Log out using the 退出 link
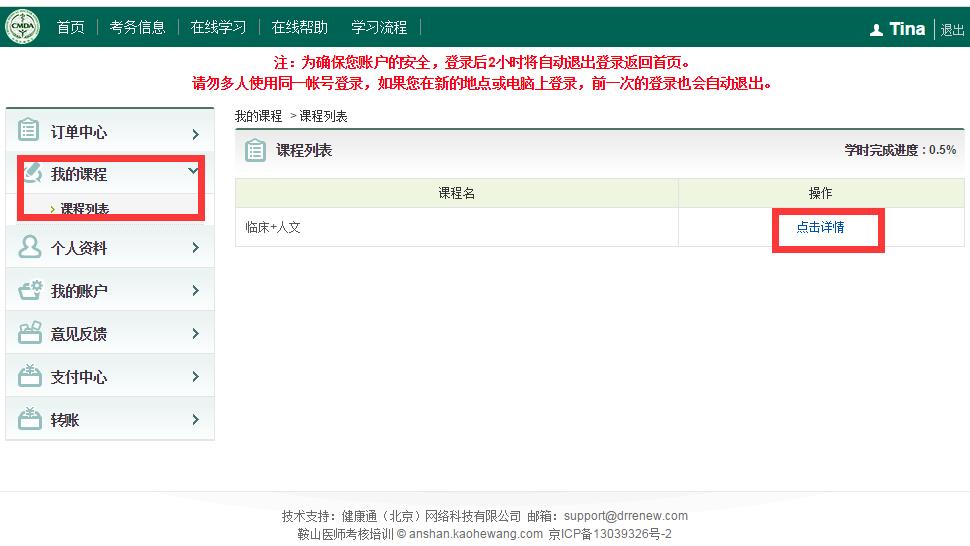 (x=952, y=30)
